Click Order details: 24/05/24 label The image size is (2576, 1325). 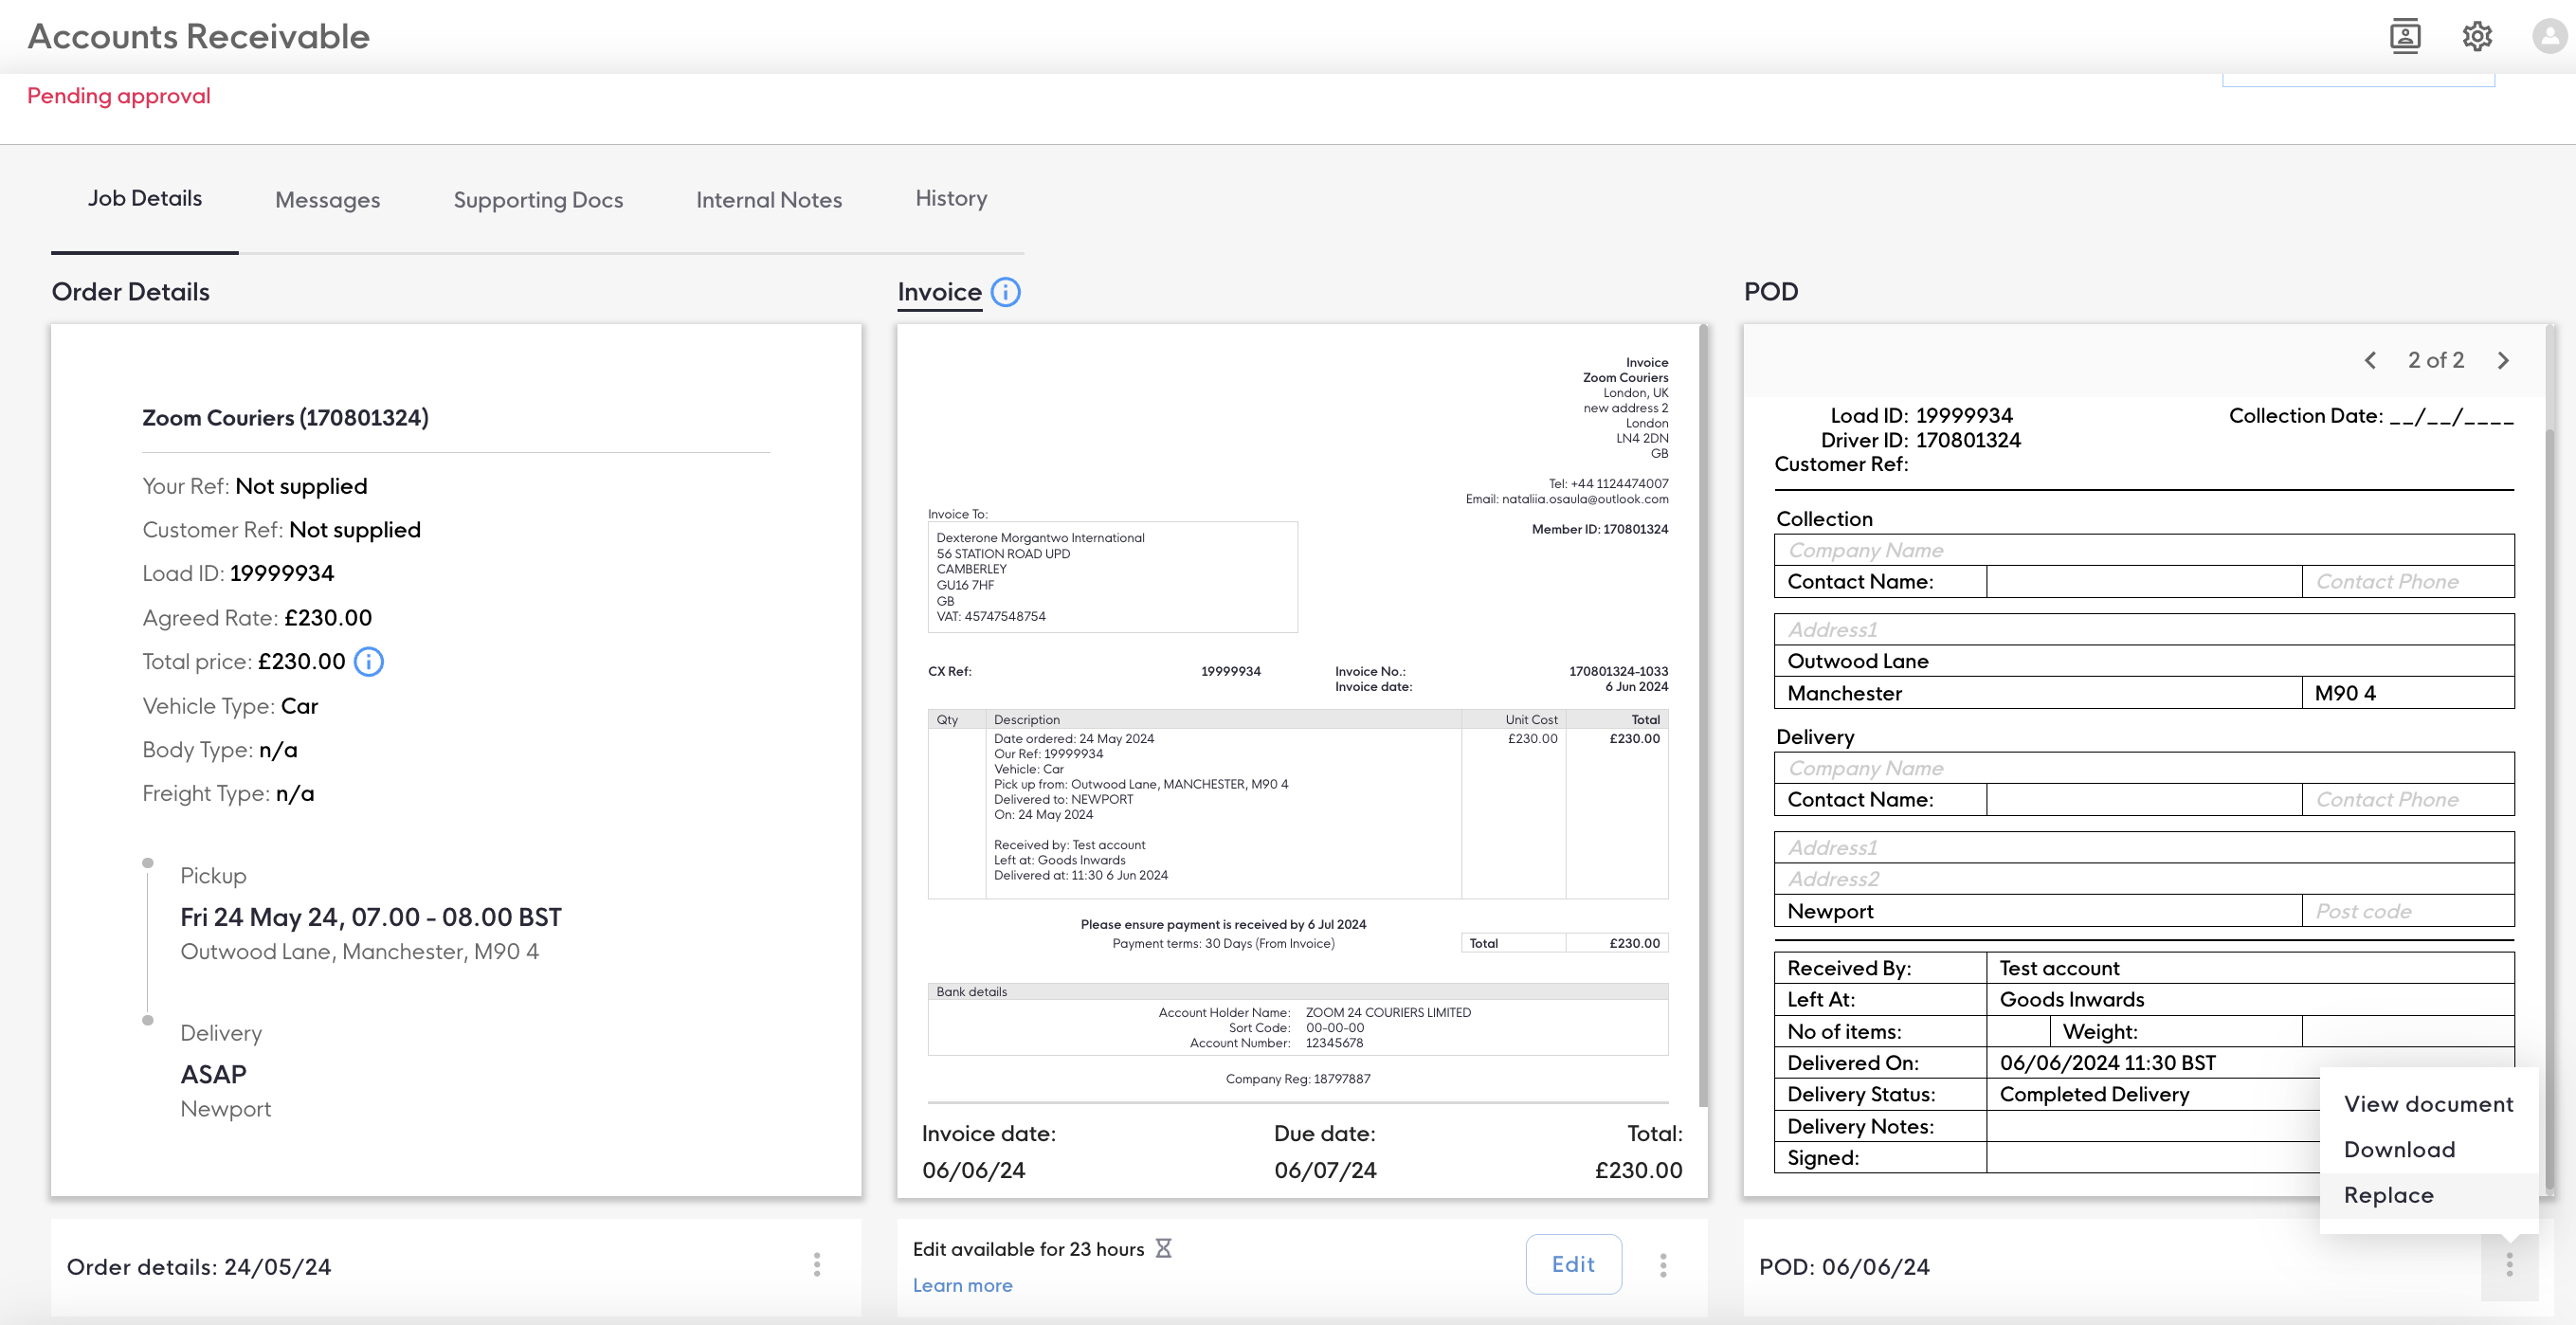click(199, 1267)
